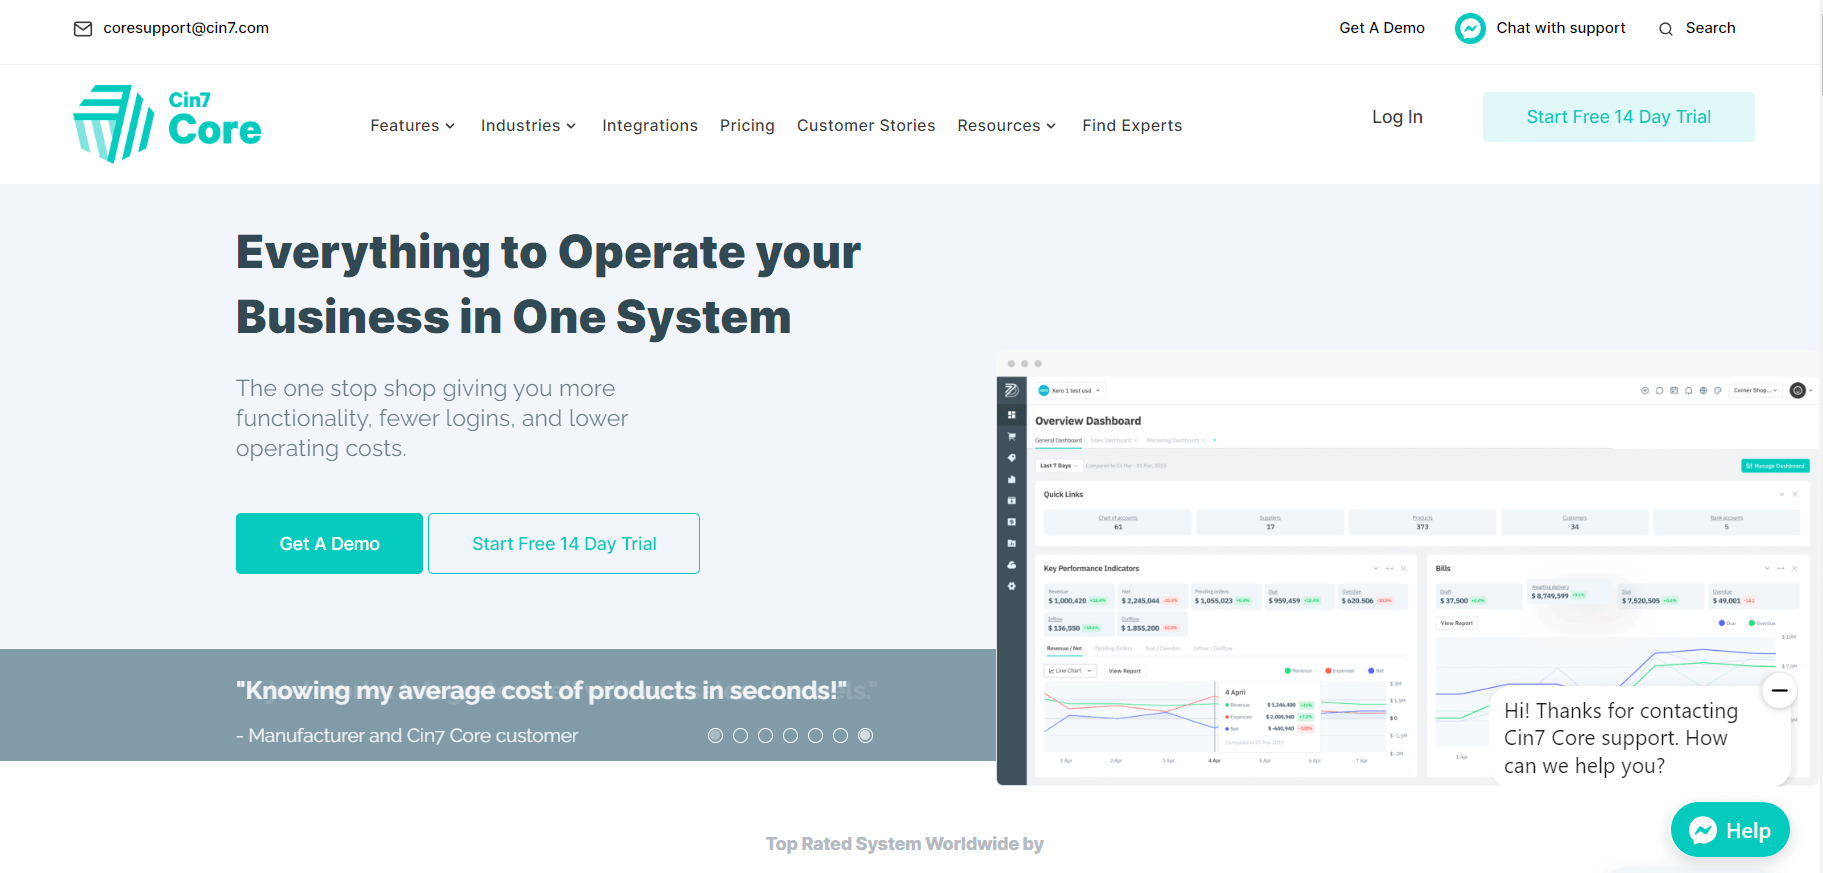This screenshot has height=873, width=1823.
Task: Click the Log In link
Action: tap(1397, 117)
